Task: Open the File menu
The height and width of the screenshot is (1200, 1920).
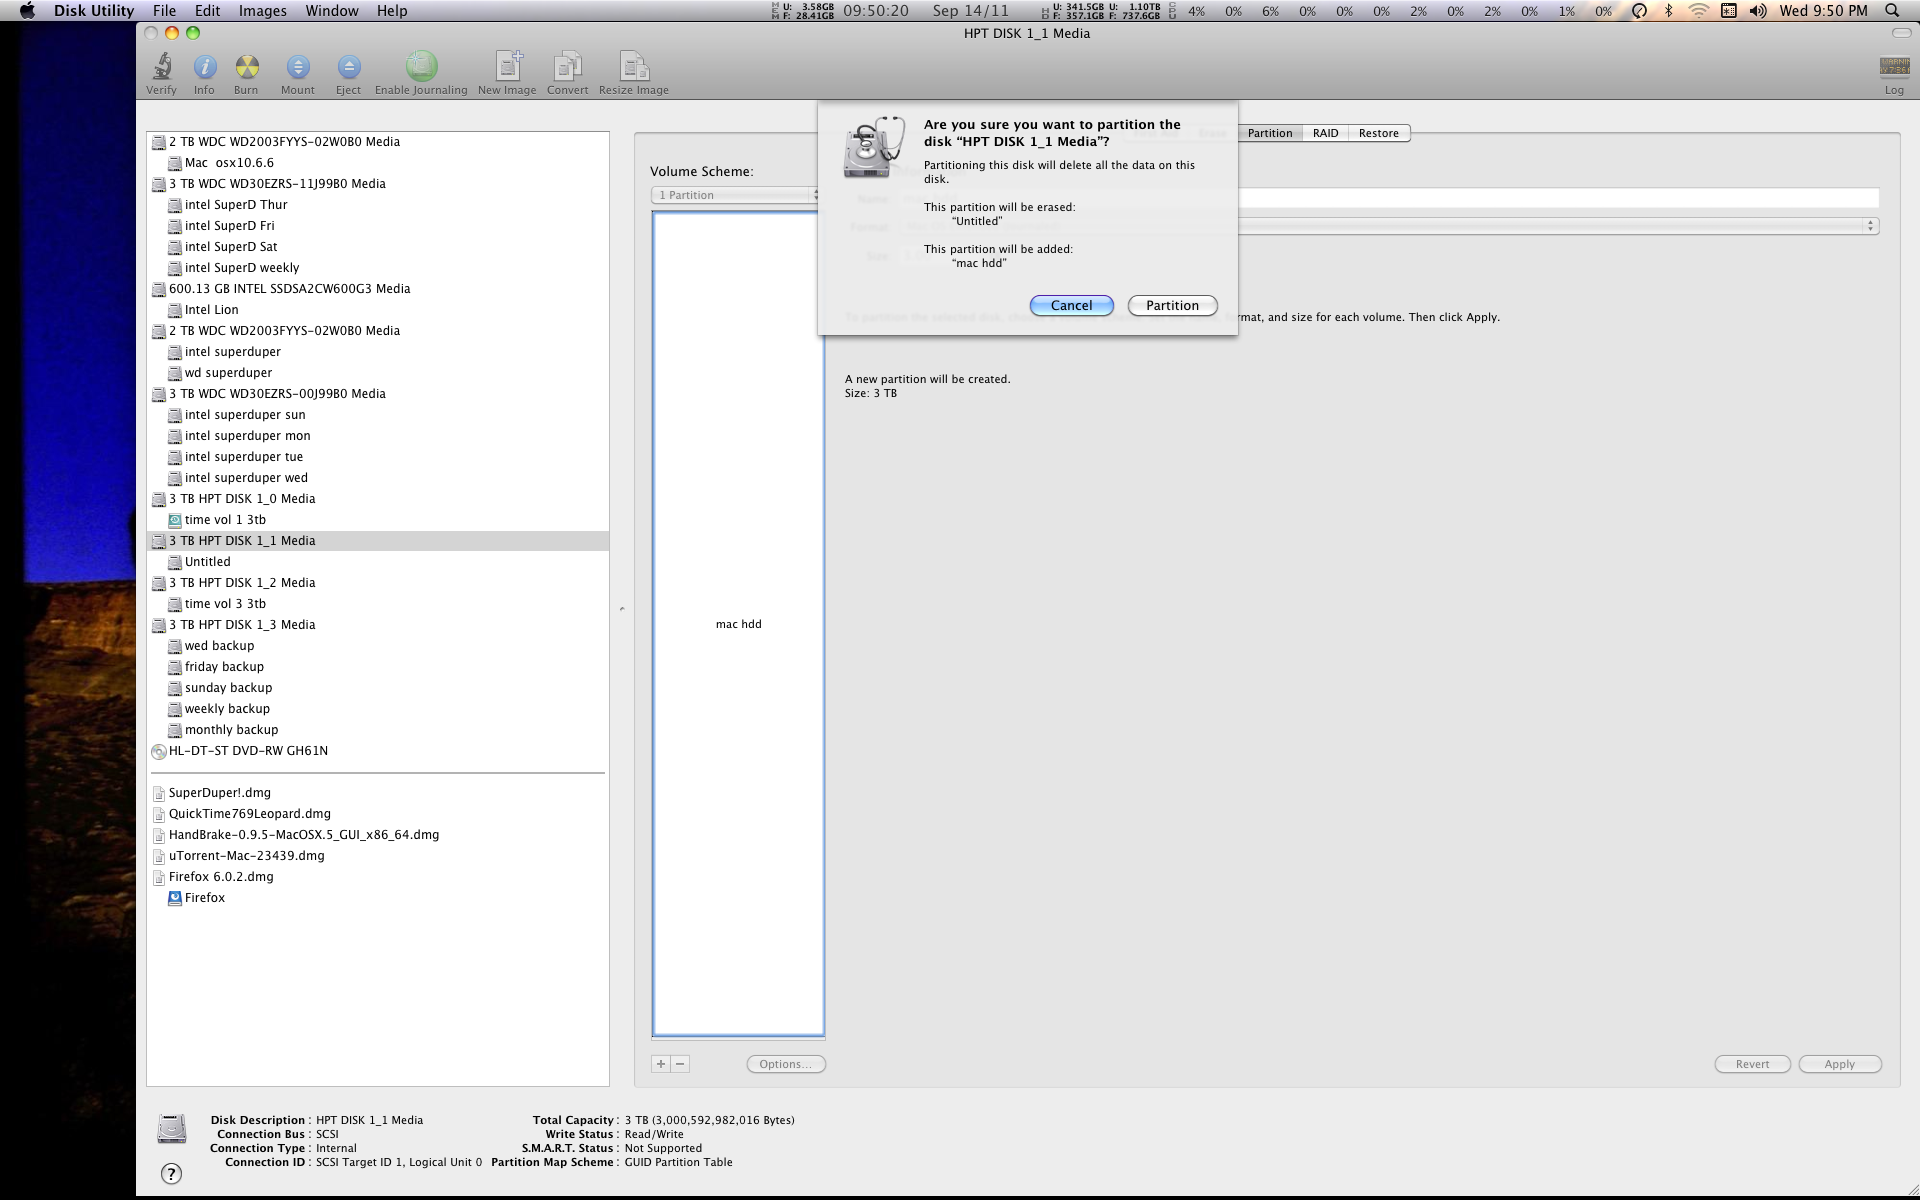Action: coord(164,11)
